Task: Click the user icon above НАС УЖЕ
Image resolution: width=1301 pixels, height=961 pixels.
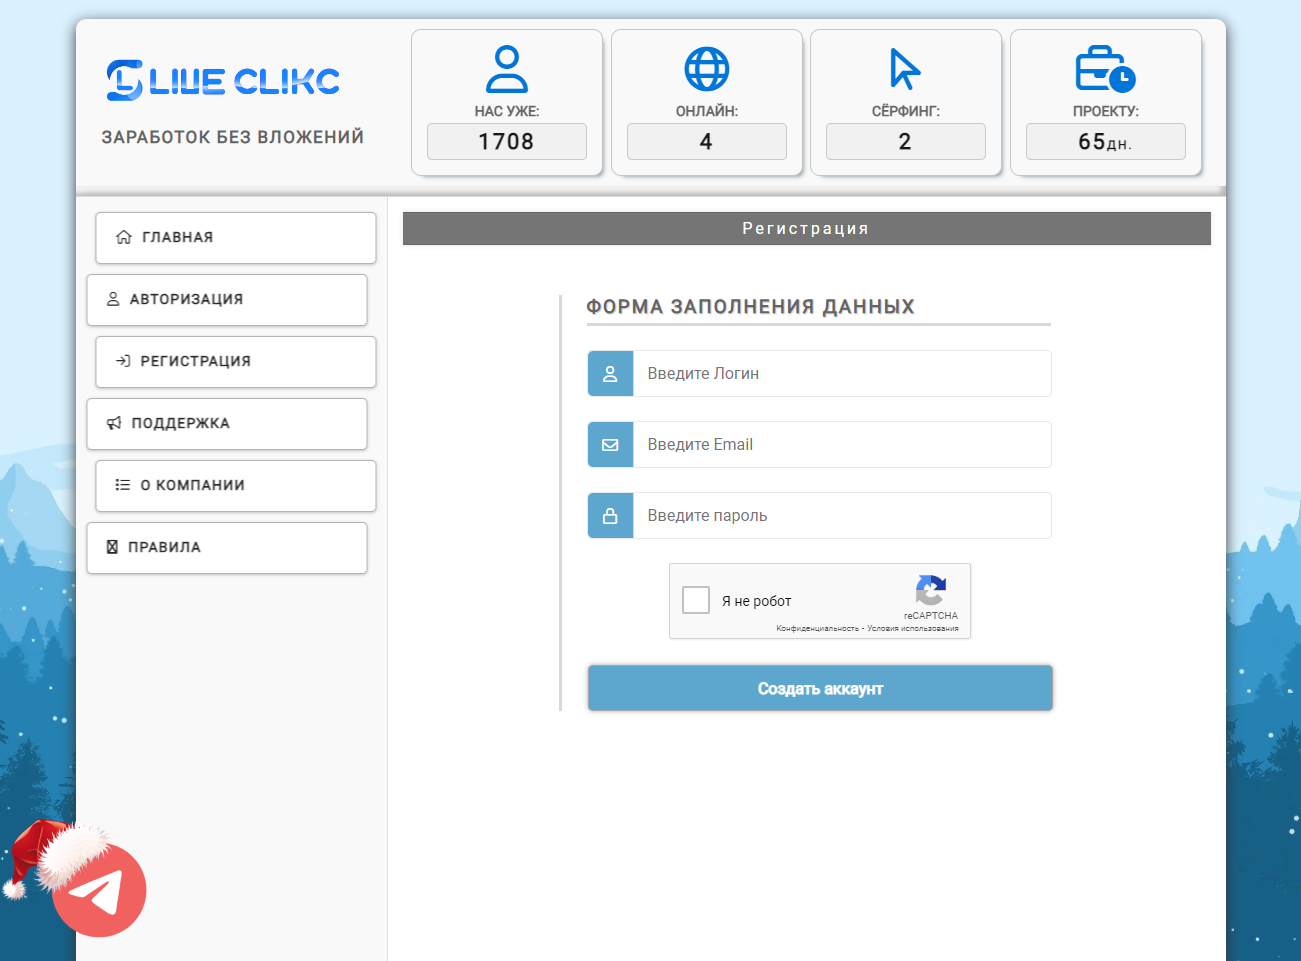Action: (507, 69)
